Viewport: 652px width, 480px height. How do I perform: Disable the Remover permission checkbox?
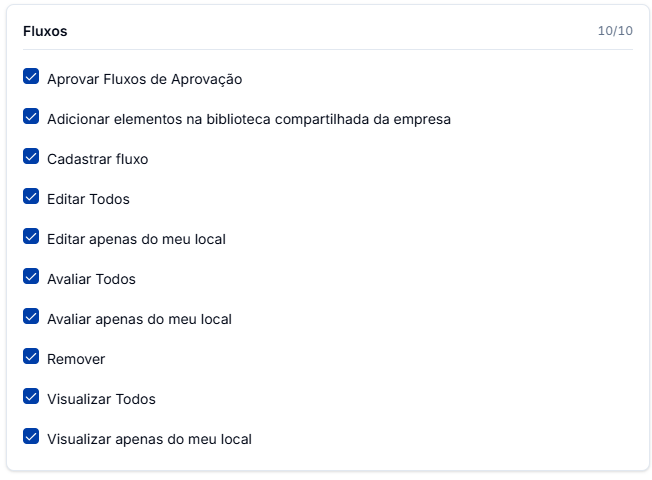pos(31,356)
